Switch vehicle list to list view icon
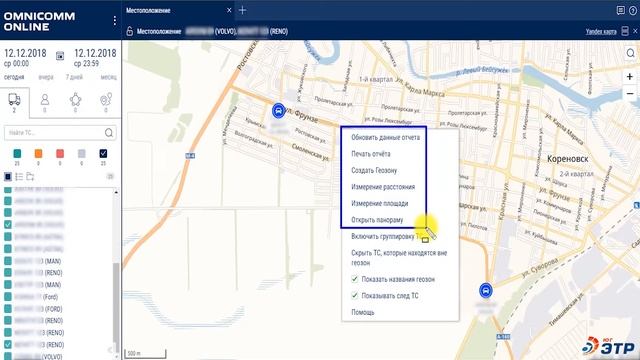This screenshot has height=360, width=640. [x=19, y=177]
